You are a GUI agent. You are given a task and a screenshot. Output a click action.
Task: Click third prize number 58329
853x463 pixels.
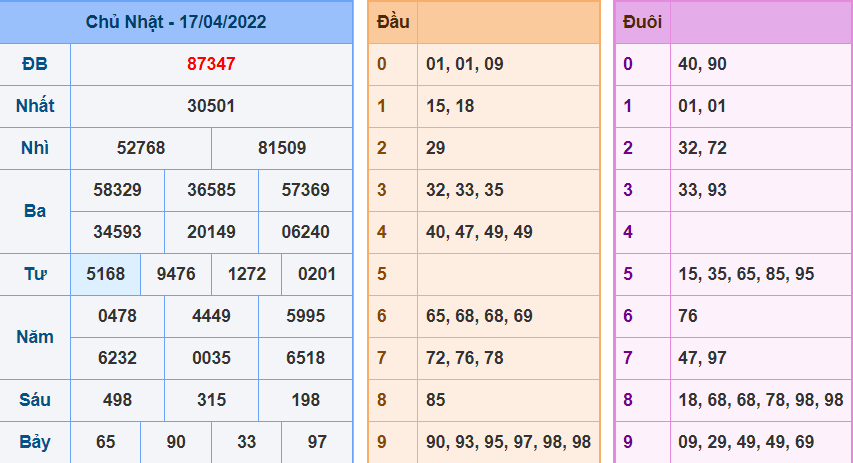point(118,190)
